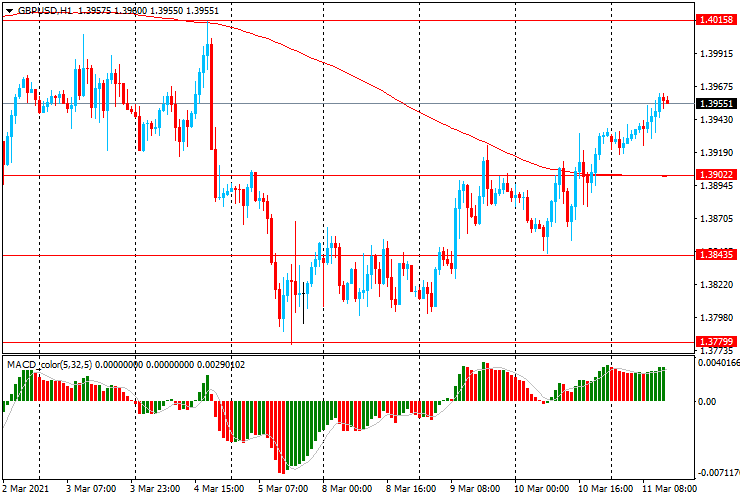Click the 10 Mar 16:00 time label

(605, 488)
